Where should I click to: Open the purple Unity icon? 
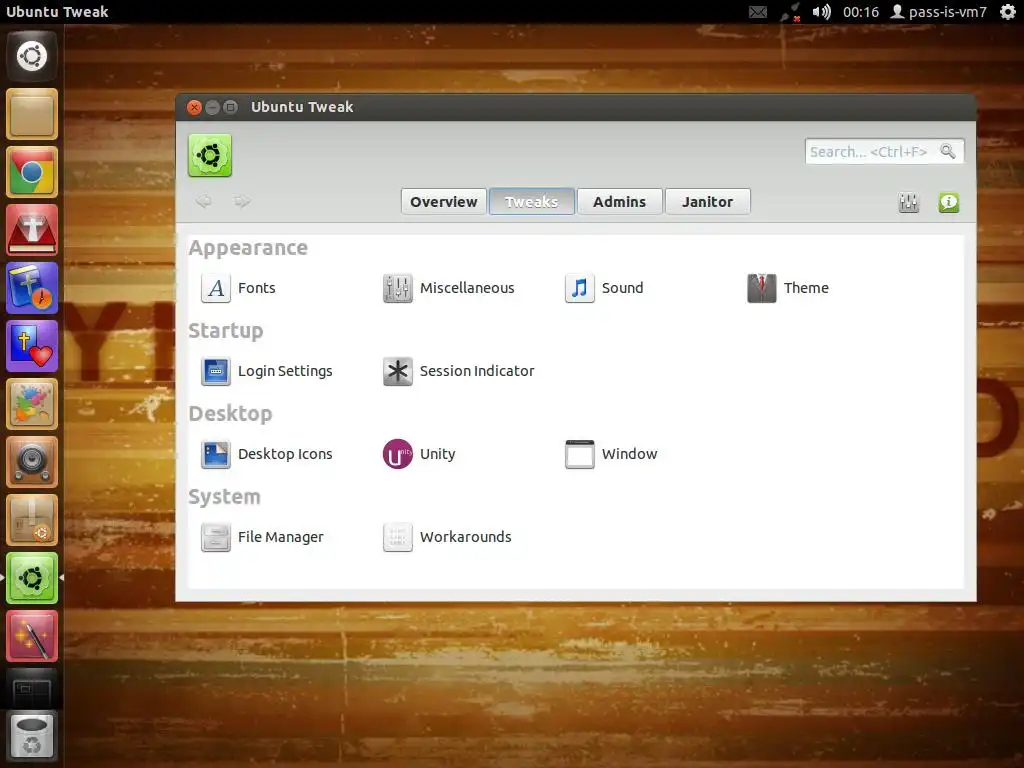pyautogui.click(x=397, y=454)
